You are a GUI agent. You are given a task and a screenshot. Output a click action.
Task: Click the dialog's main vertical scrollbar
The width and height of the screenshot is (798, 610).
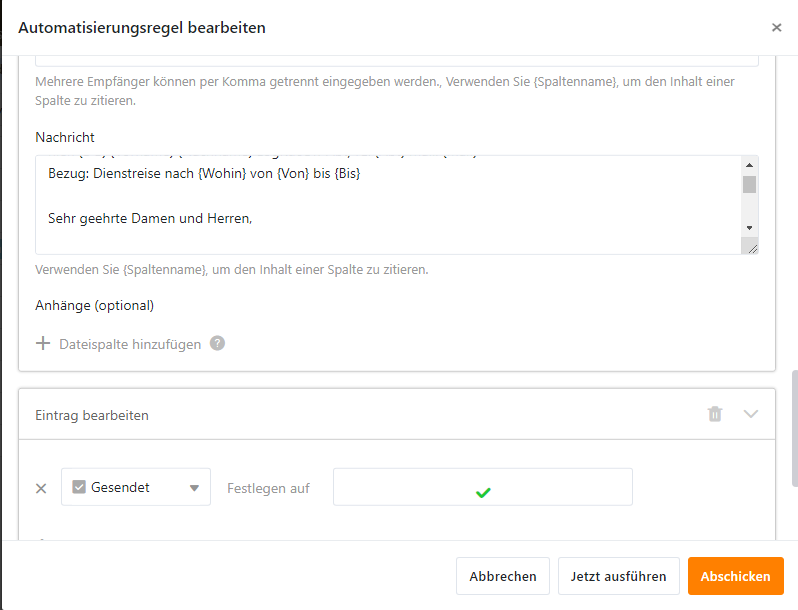click(x=794, y=428)
